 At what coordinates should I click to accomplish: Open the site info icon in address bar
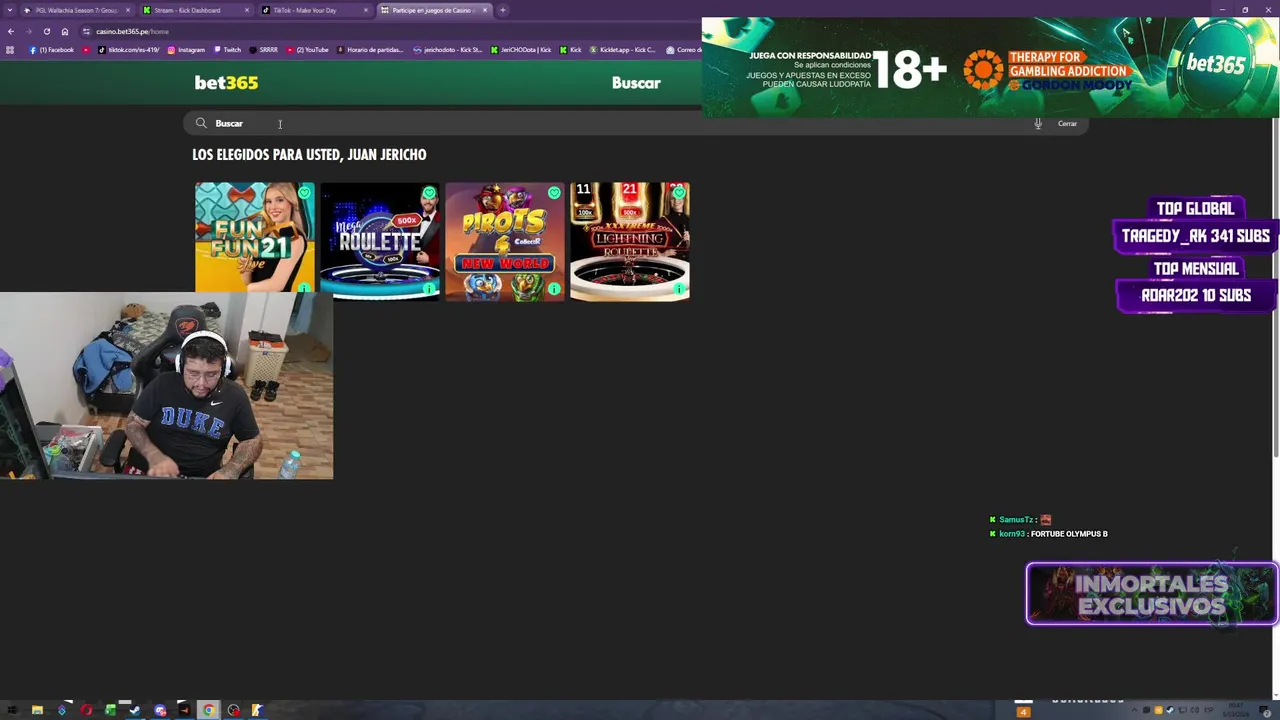click(86, 31)
